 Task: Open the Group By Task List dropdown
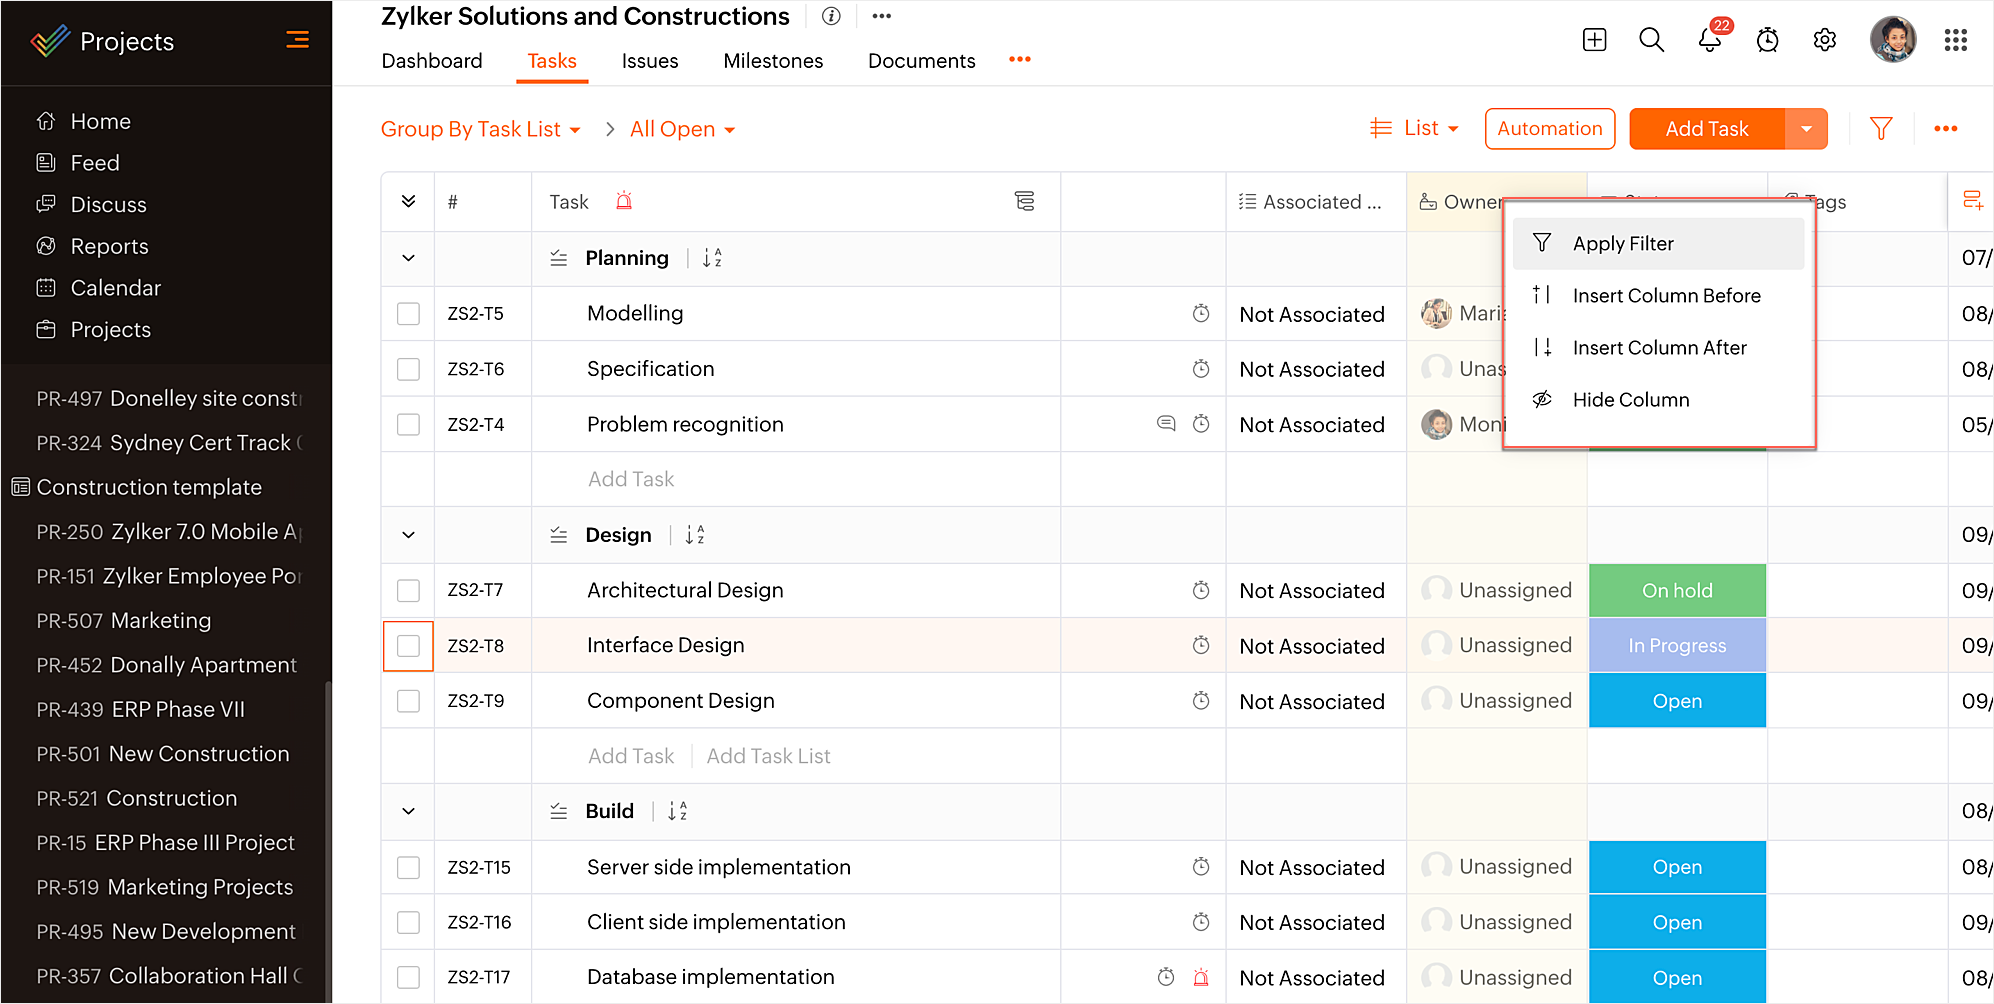(x=480, y=130)
